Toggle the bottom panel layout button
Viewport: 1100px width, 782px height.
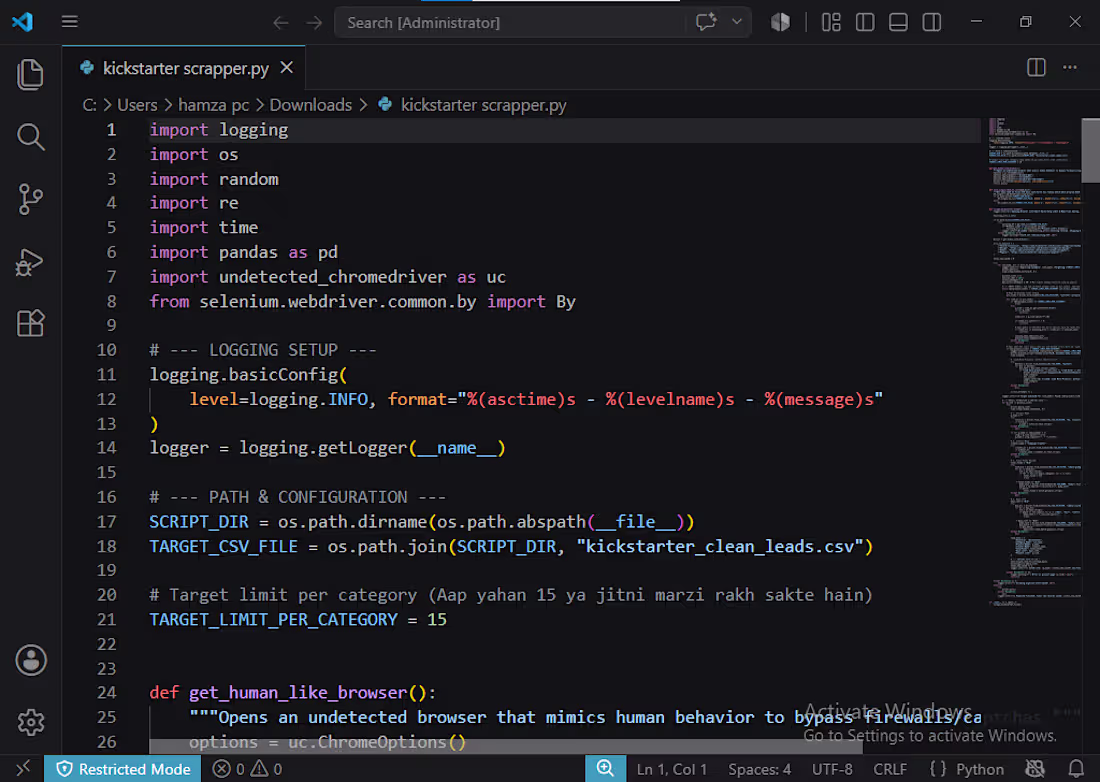coord(898,22)
